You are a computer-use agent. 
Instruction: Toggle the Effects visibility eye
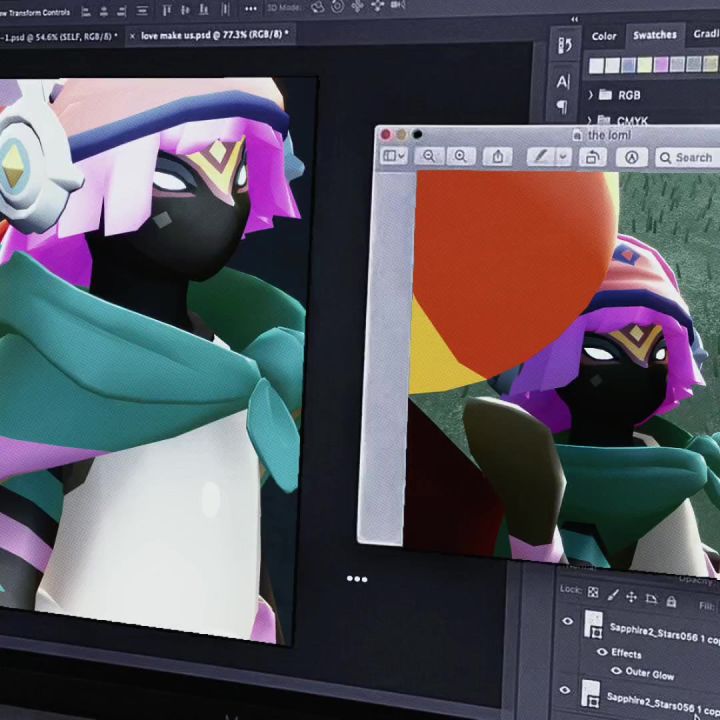tap(602, 652)
